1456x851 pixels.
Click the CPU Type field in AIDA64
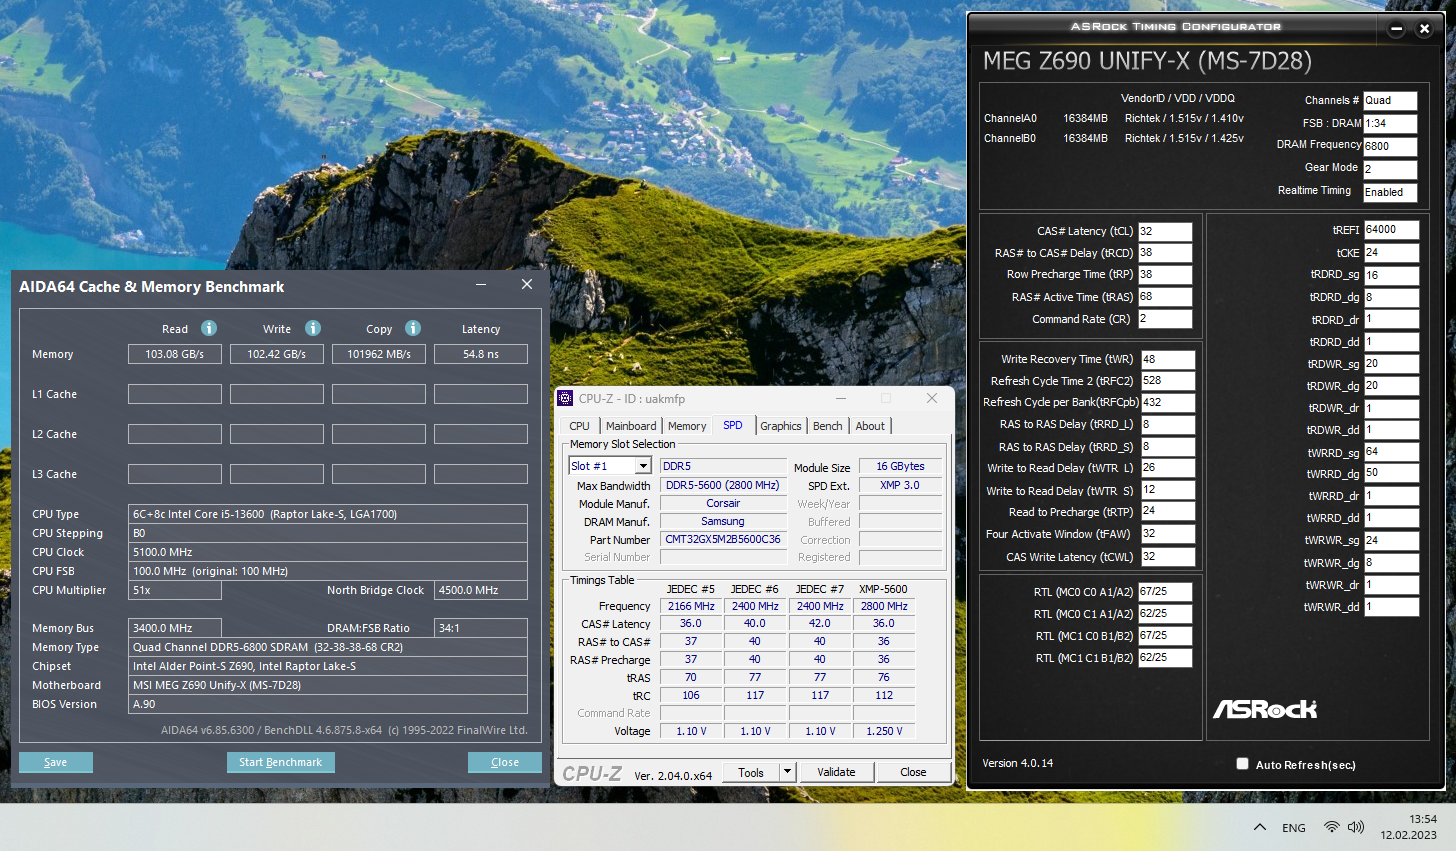328,514
